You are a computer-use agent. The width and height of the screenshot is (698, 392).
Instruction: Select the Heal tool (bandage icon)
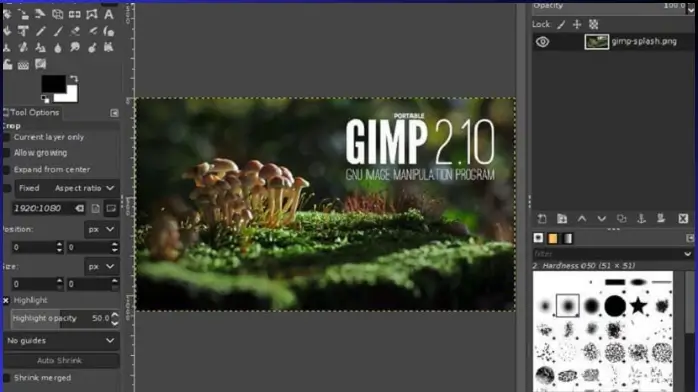click(23, 48)
